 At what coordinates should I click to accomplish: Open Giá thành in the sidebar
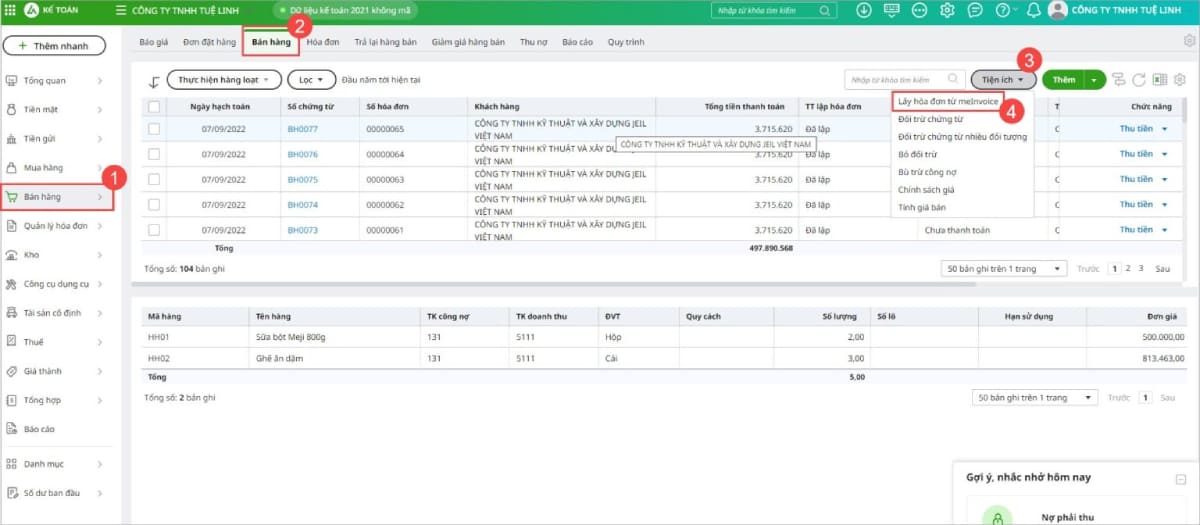coord(55,371)
